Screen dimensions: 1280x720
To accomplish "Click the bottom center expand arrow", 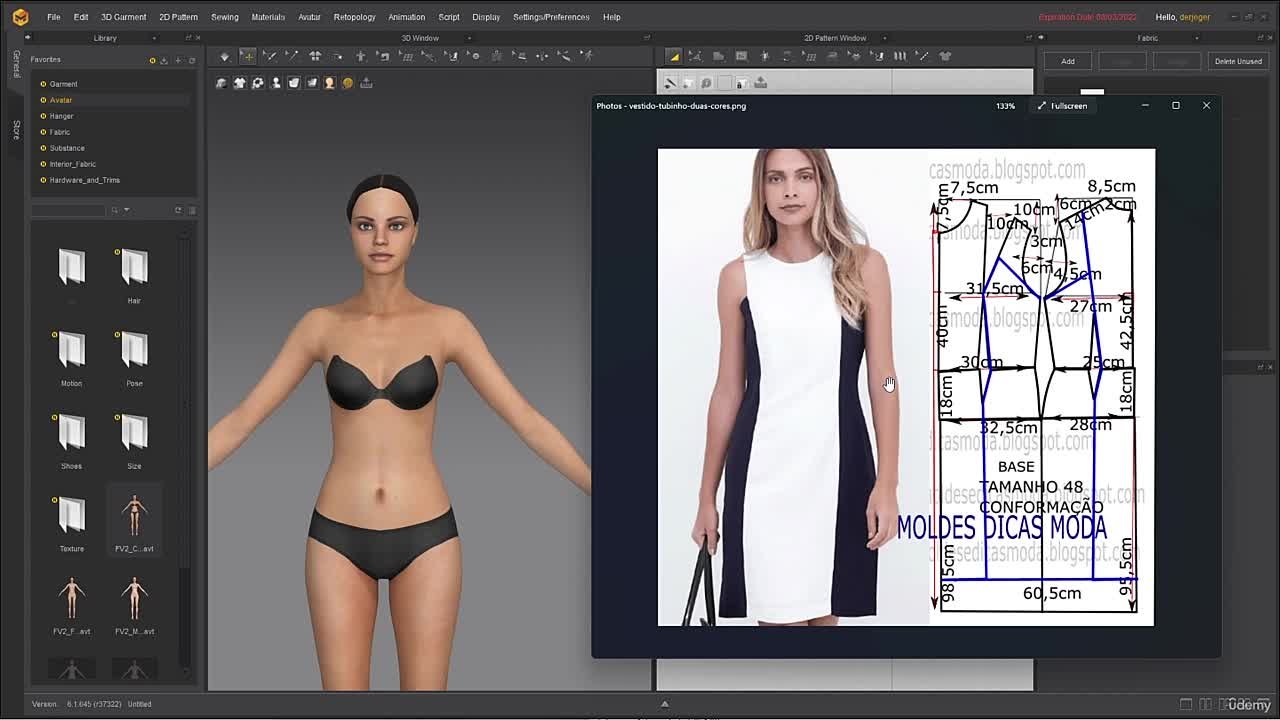I will (664, 704).
